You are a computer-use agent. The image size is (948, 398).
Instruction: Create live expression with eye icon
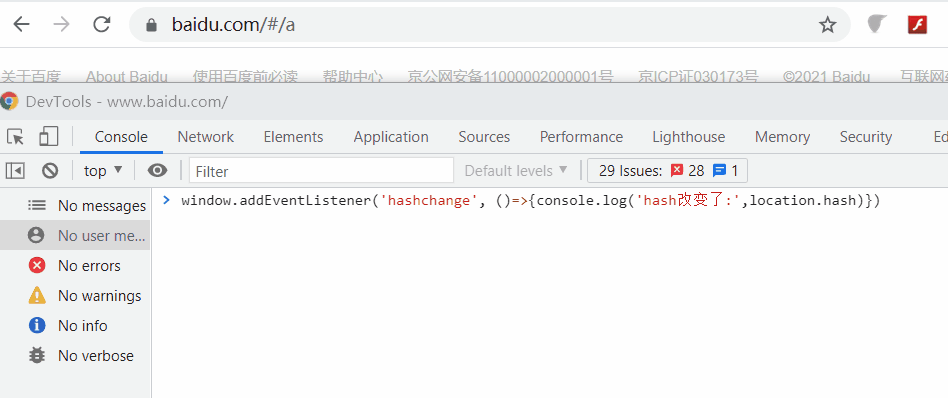(158, 171)
